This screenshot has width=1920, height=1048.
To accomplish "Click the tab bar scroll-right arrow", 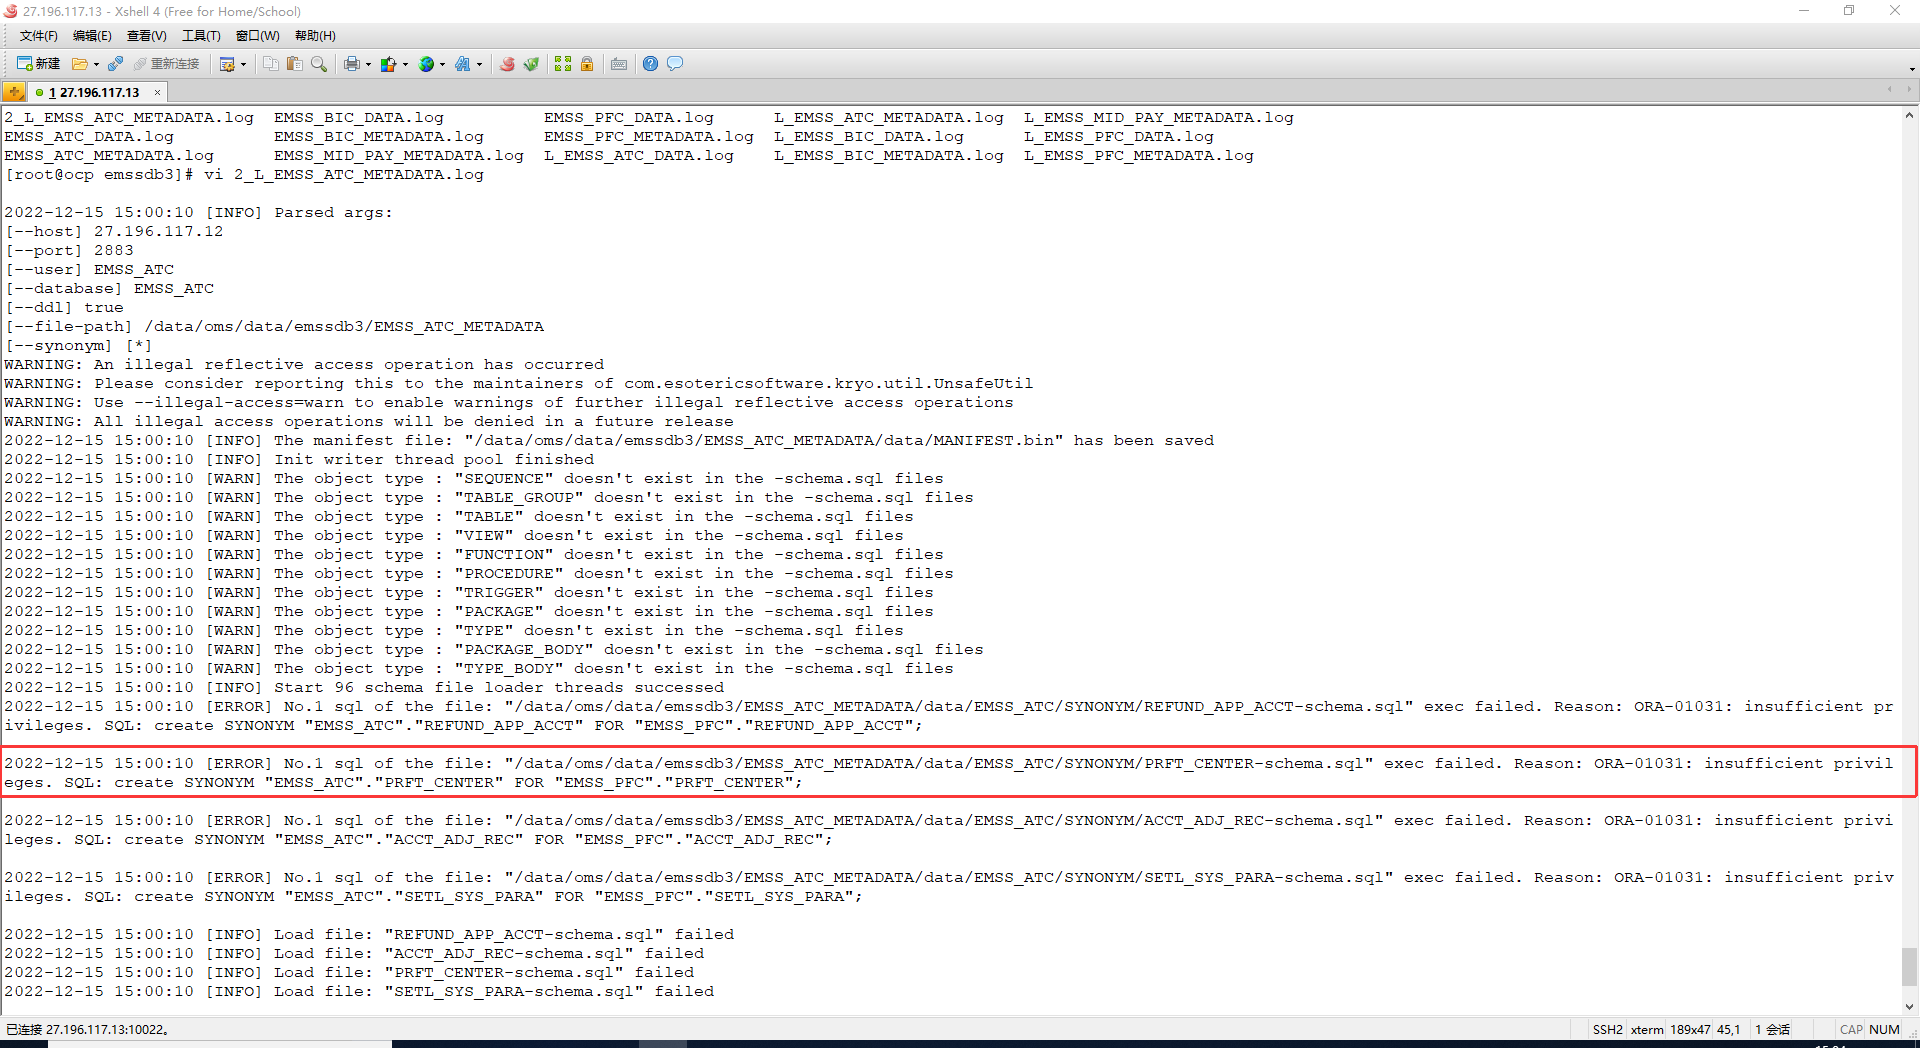I will coord(1909,90).
